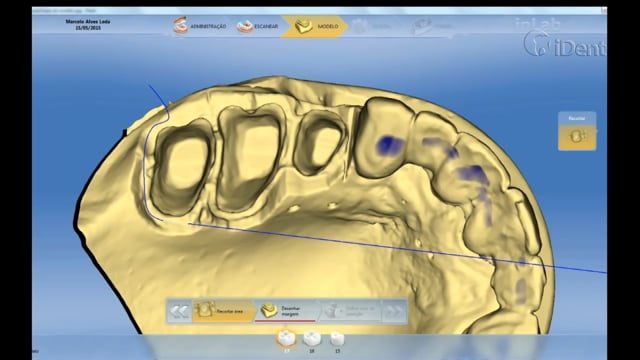Click the ESCANEAR label
Viewport: 640px width, 360px height.
(266, 27)
